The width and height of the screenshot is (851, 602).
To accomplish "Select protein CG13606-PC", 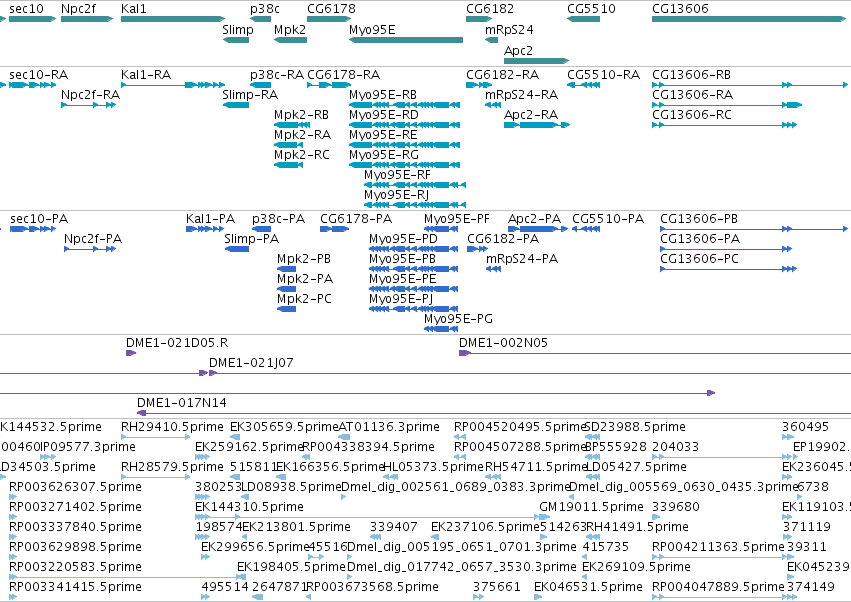I will coord(700,259).
